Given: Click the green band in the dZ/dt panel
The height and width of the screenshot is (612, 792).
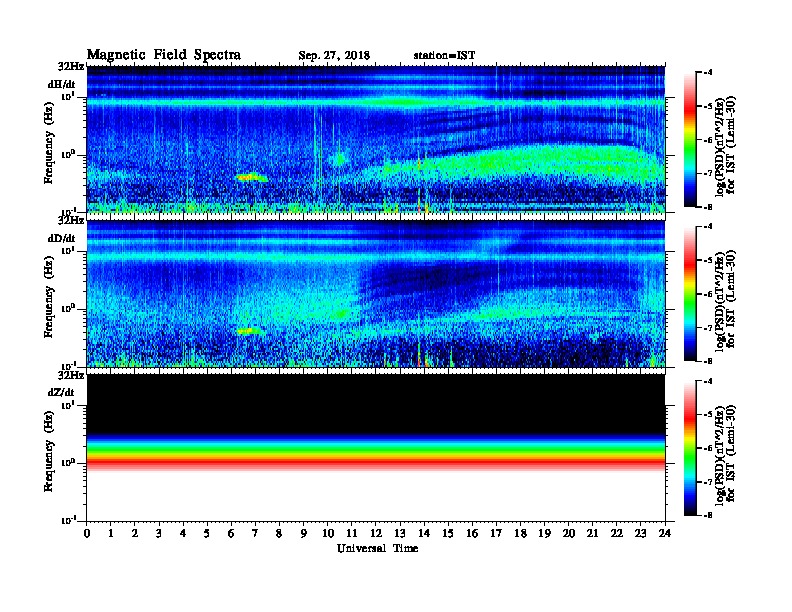Looking at the screenshot, I should tap(376, 448).
